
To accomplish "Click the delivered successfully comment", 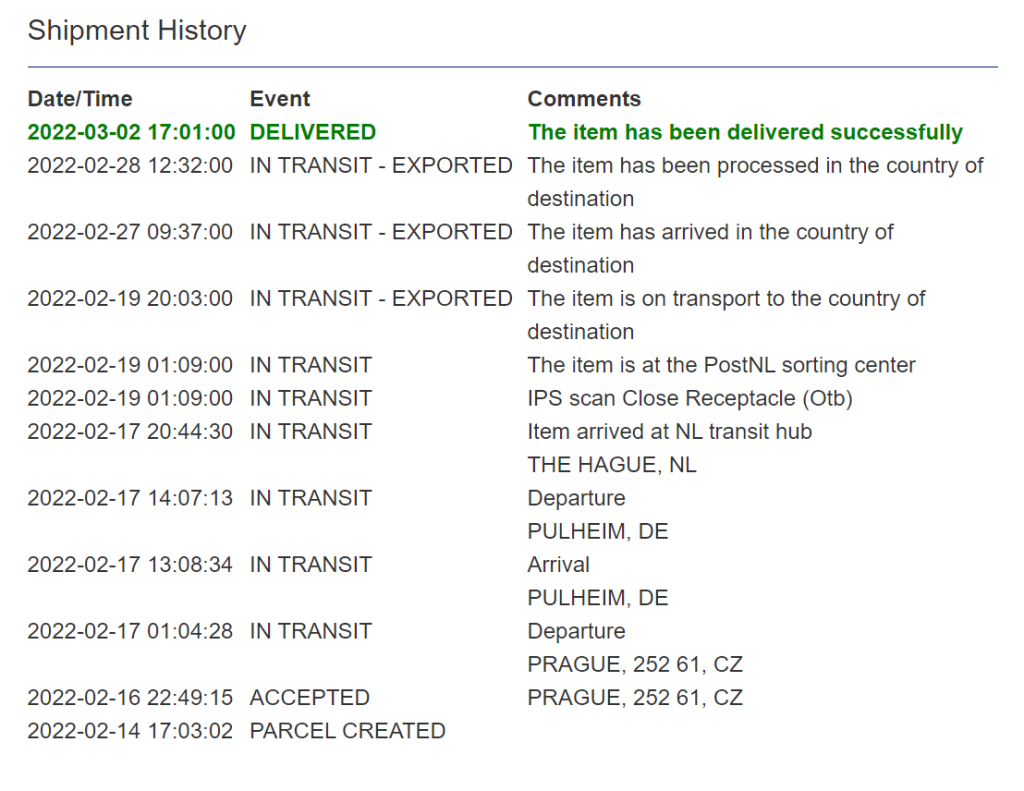I will pos(745,132).
